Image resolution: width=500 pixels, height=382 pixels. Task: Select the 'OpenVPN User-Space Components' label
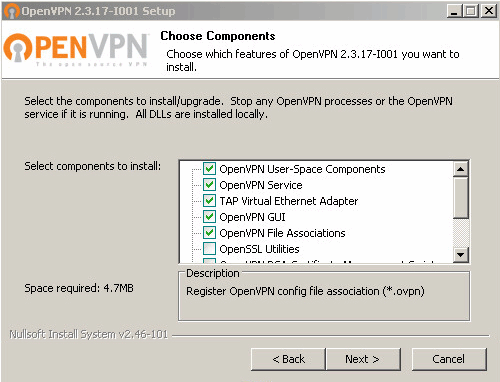click(x=302, y=169)
